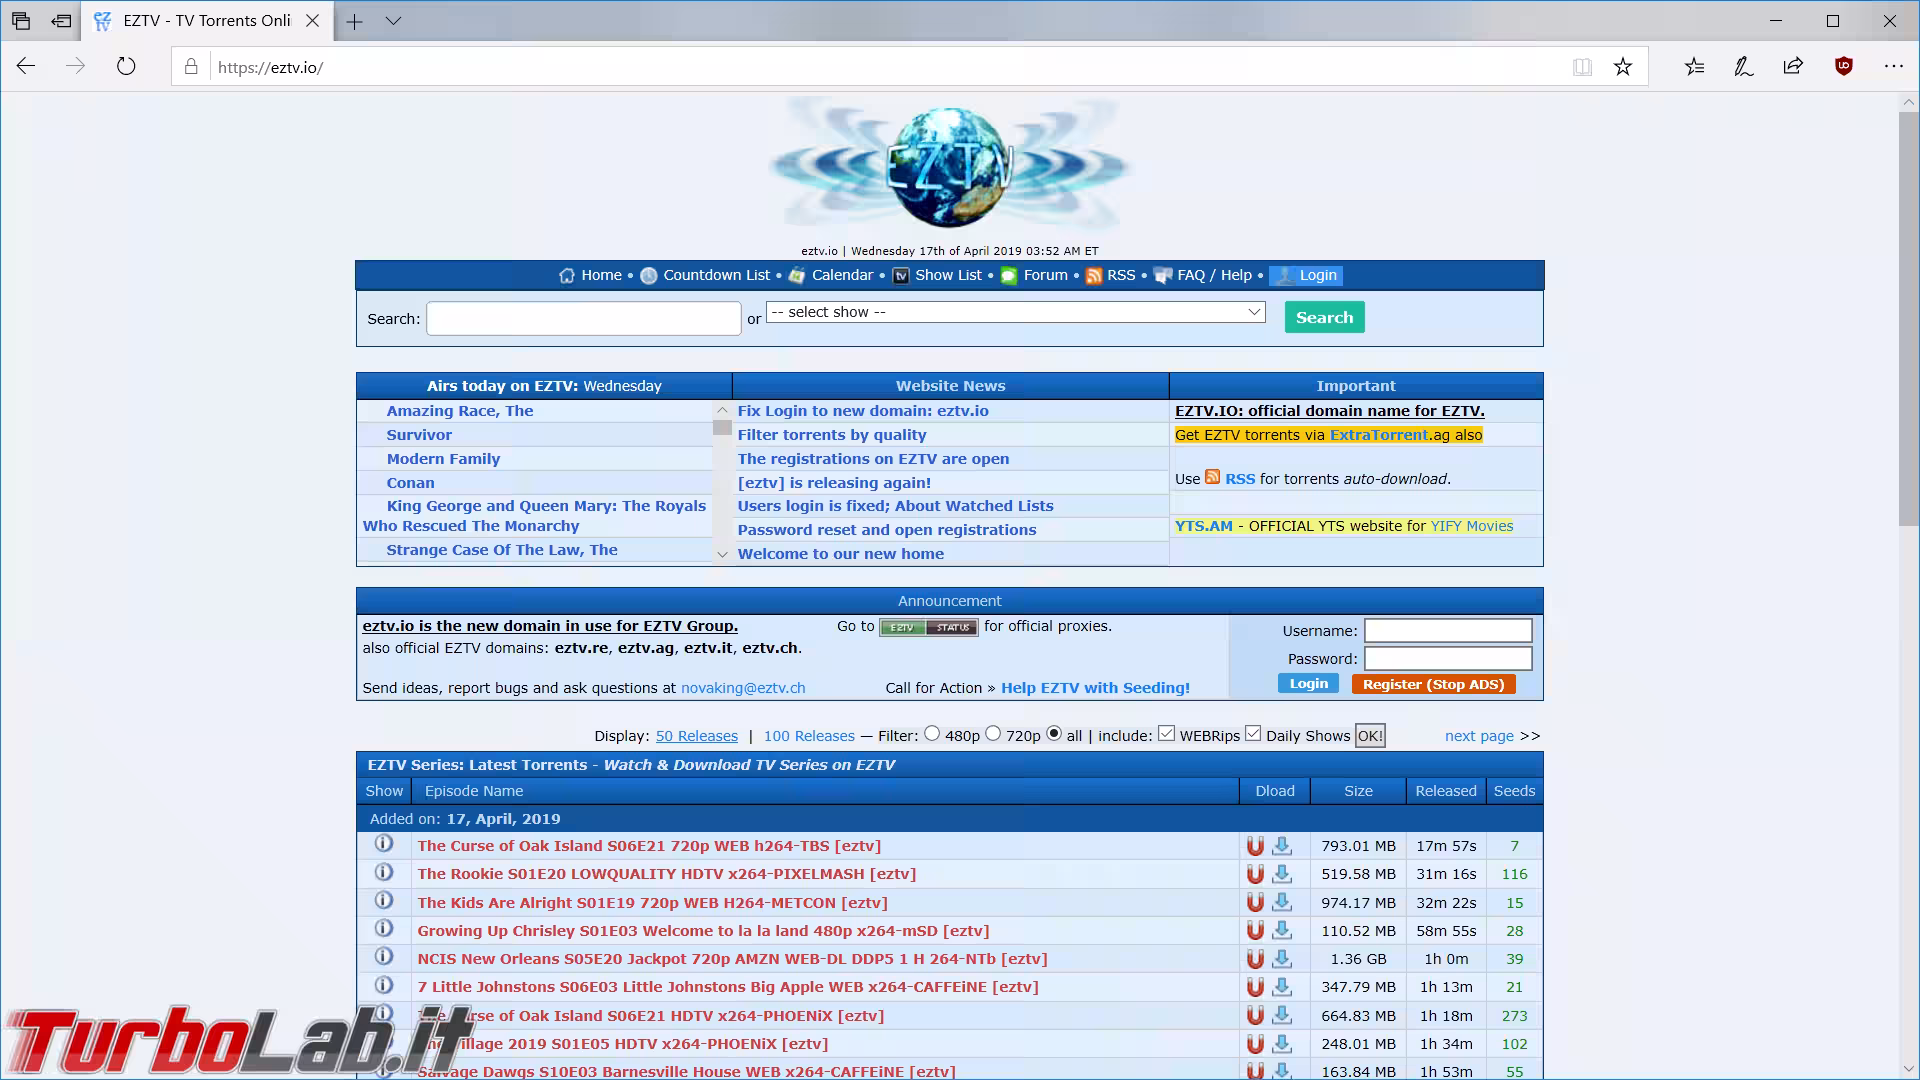Open the browser settings and more menu
Screen dimensions: 1920x1080
1894,67
